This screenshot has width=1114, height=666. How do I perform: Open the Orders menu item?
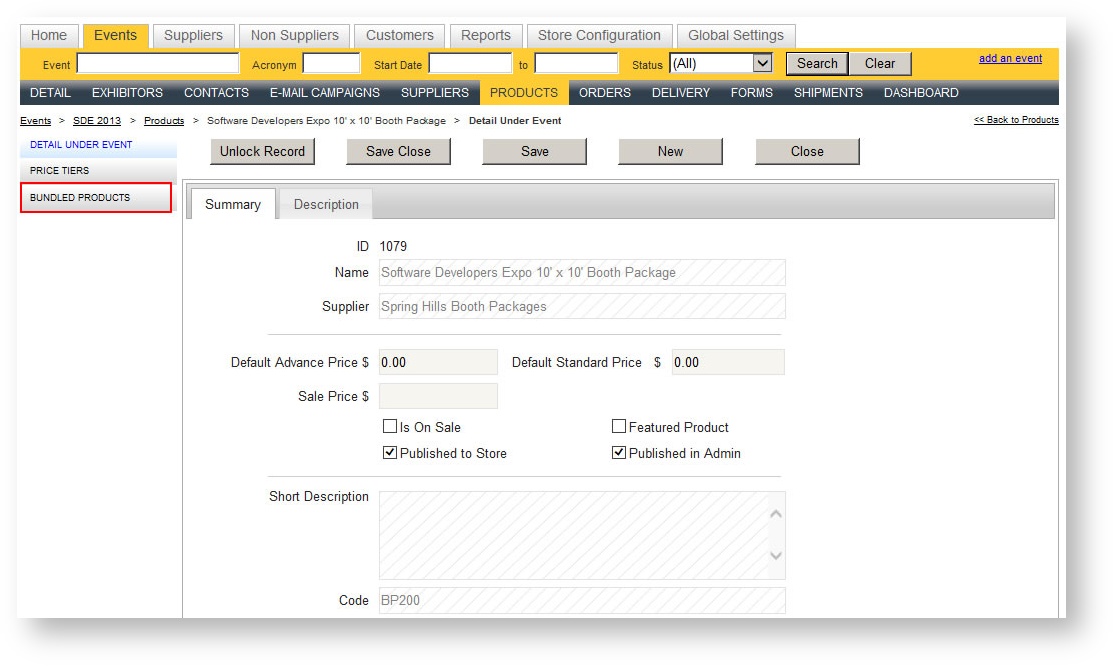click(605, 93)
